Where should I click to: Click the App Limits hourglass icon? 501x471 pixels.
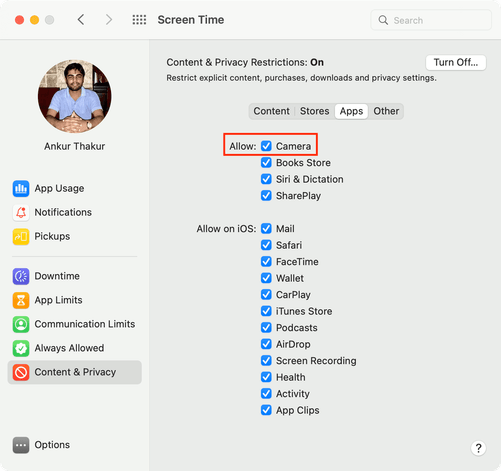[x=21, y=300]
